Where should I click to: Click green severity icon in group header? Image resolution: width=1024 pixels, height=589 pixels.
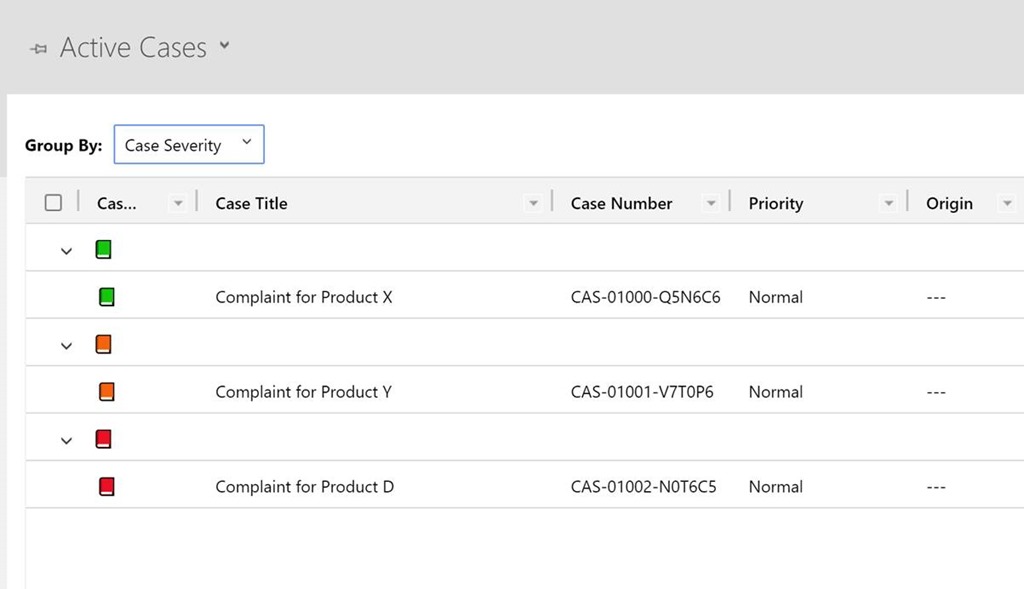point(104,250)
